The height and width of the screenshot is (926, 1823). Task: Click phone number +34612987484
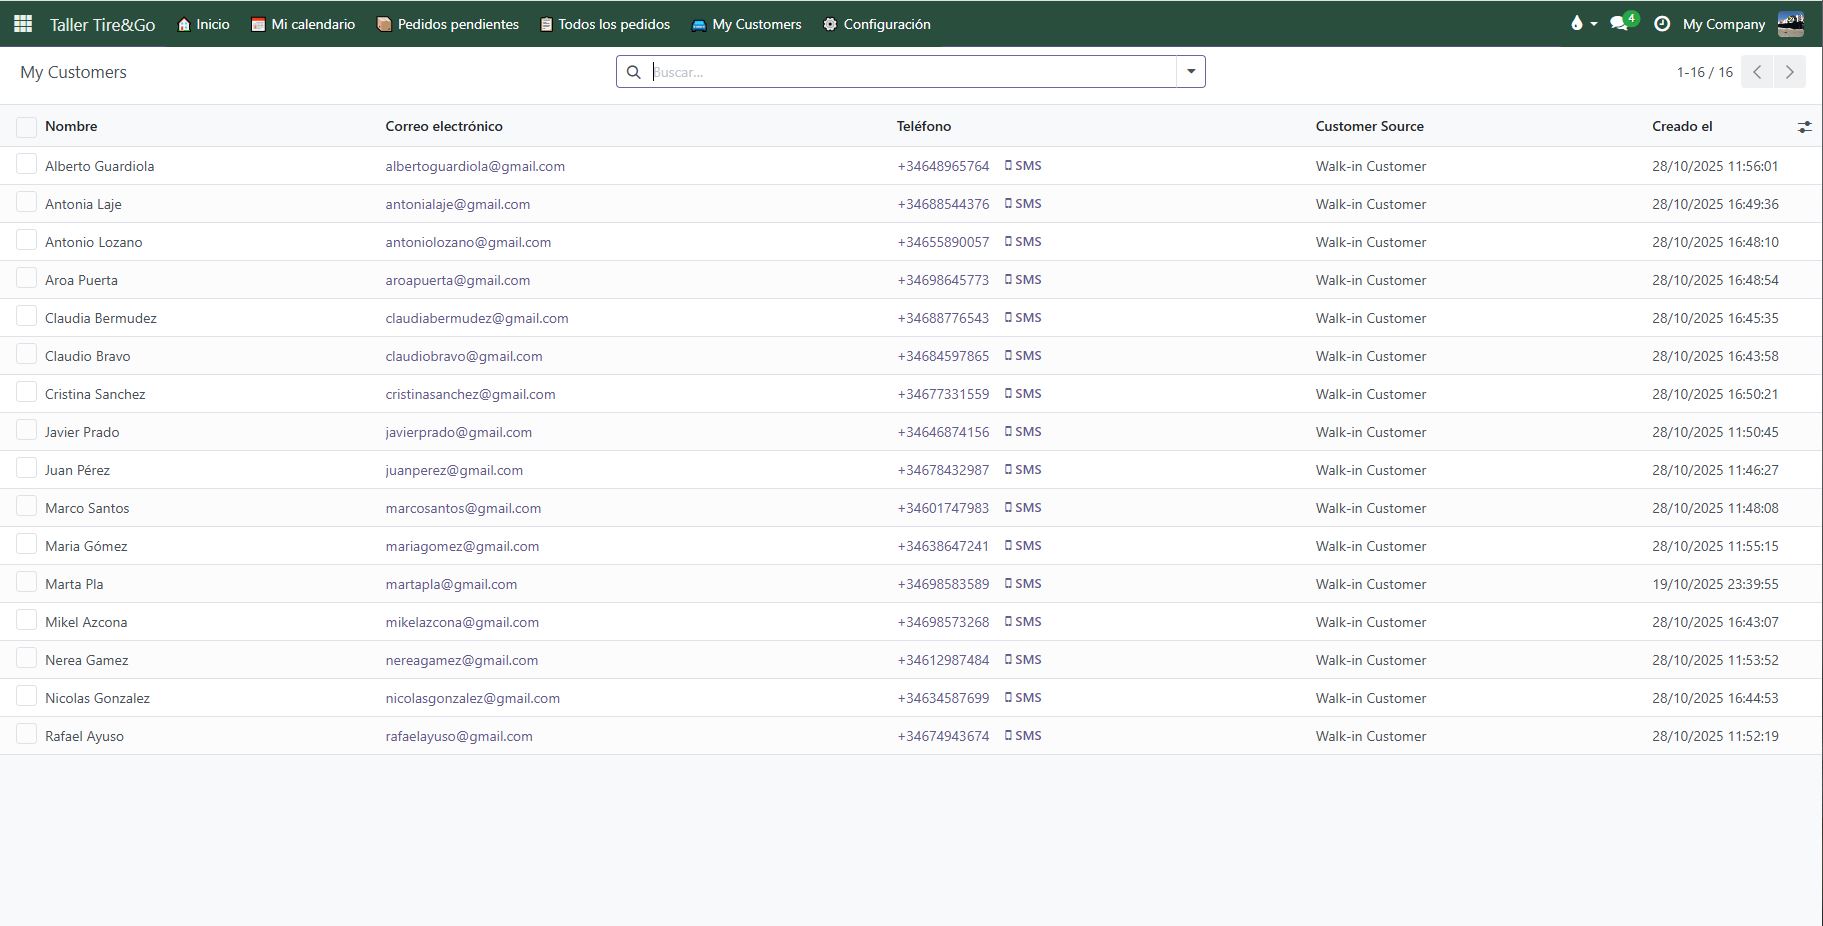coord(943,660)
